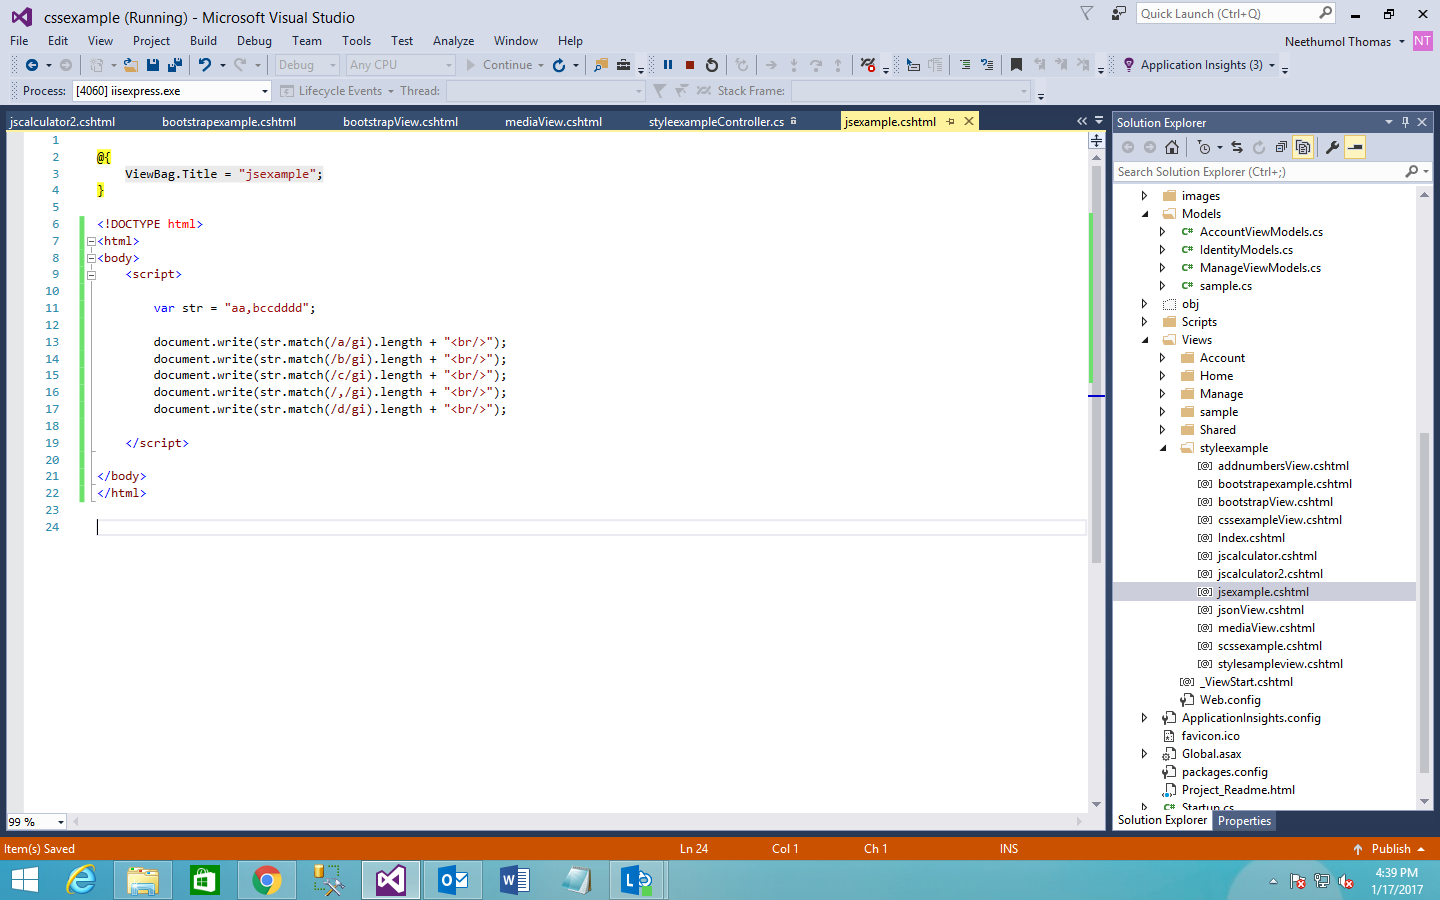Viewport: 1440px width, 900px height.
Task: Open the Tools menu
Action: (x=356, y=41)
